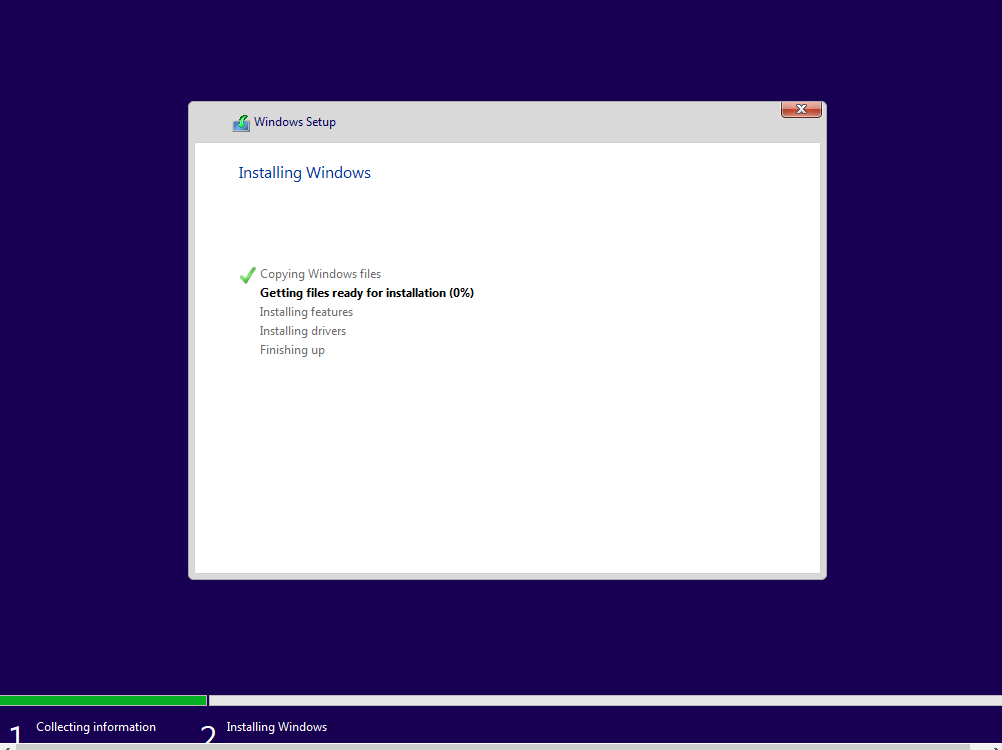Select the Copying Windows files completed step
Image resolution: width=1002 pixels, height=750 pixels.
(x=320, y=273)
